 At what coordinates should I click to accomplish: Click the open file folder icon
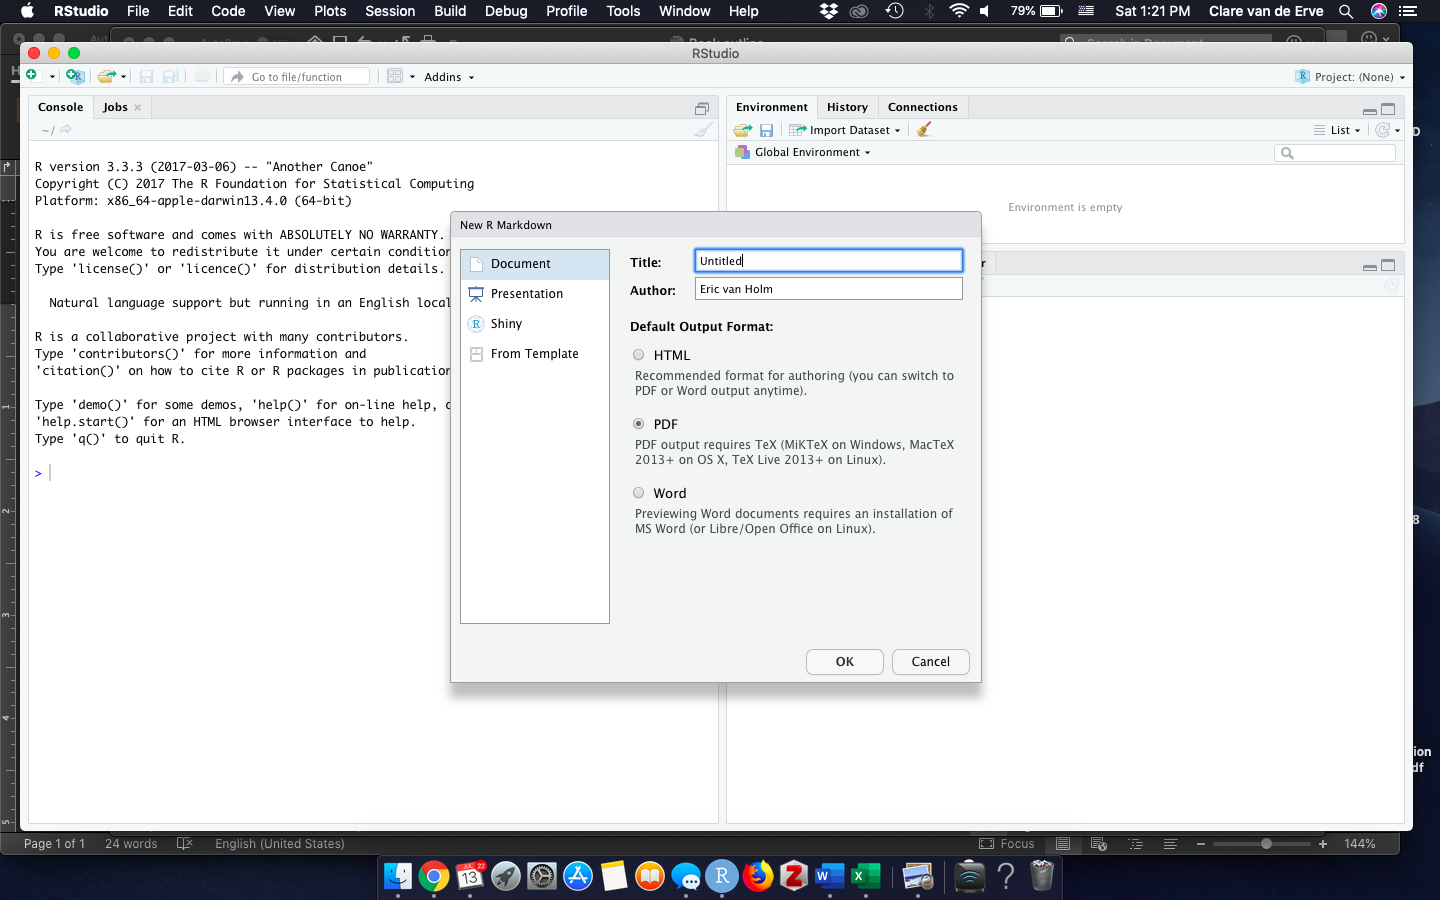pyautogui.click(x=106, y=76)
